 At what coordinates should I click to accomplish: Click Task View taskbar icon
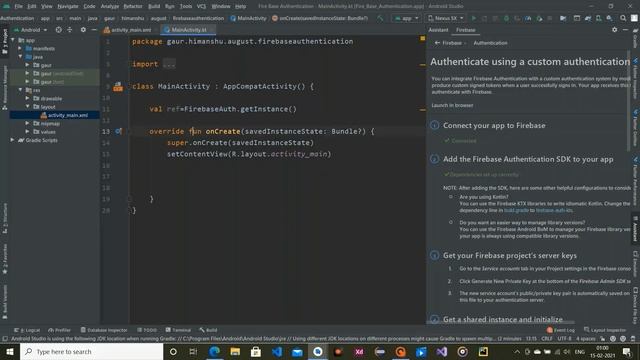coord(193,351)
